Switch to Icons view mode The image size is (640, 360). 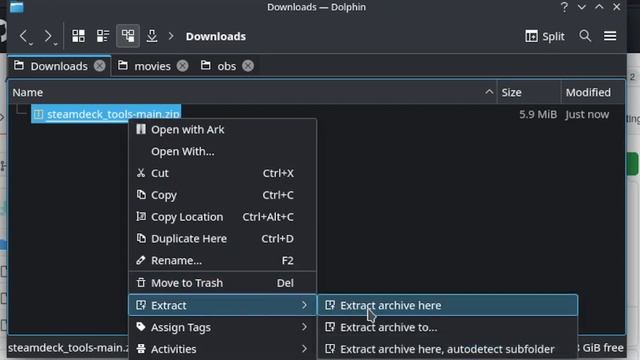78,36
